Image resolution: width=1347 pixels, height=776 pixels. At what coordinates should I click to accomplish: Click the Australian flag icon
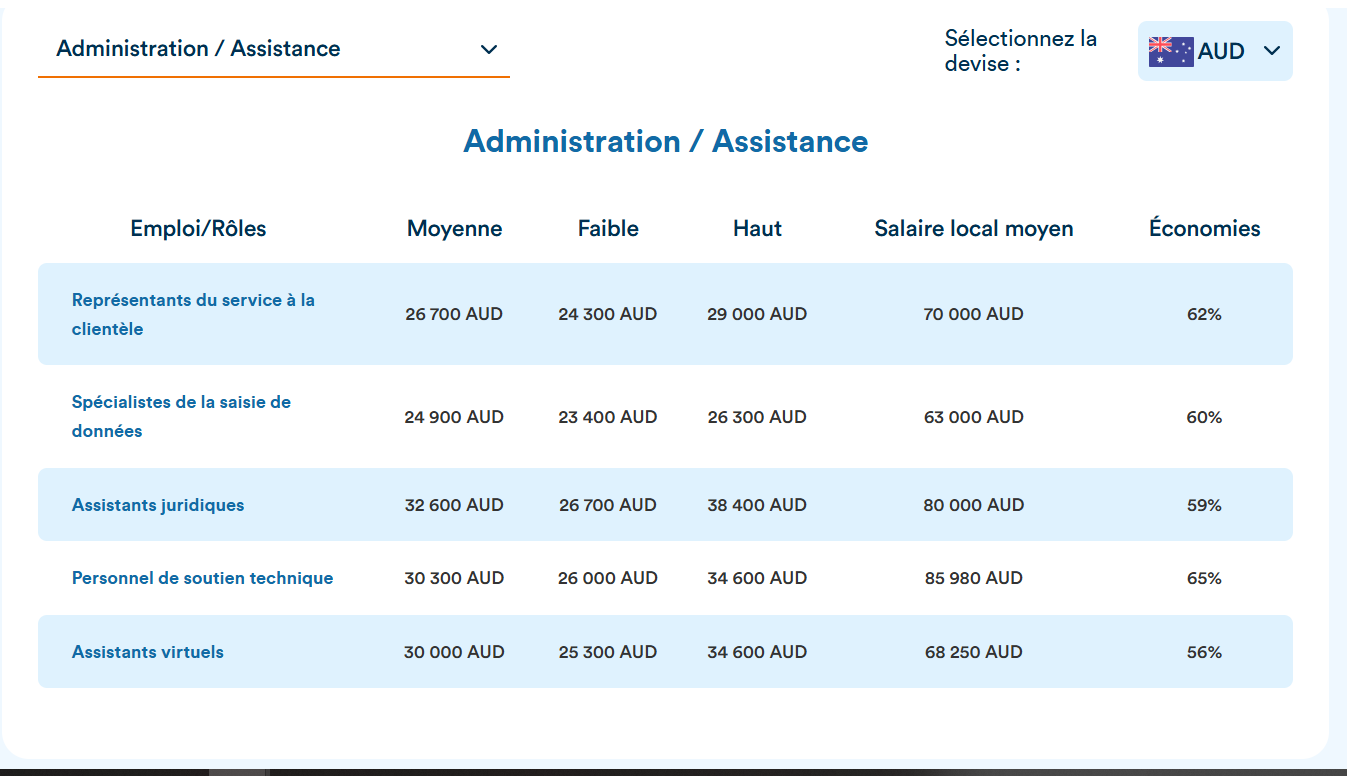pos(1170,51)
